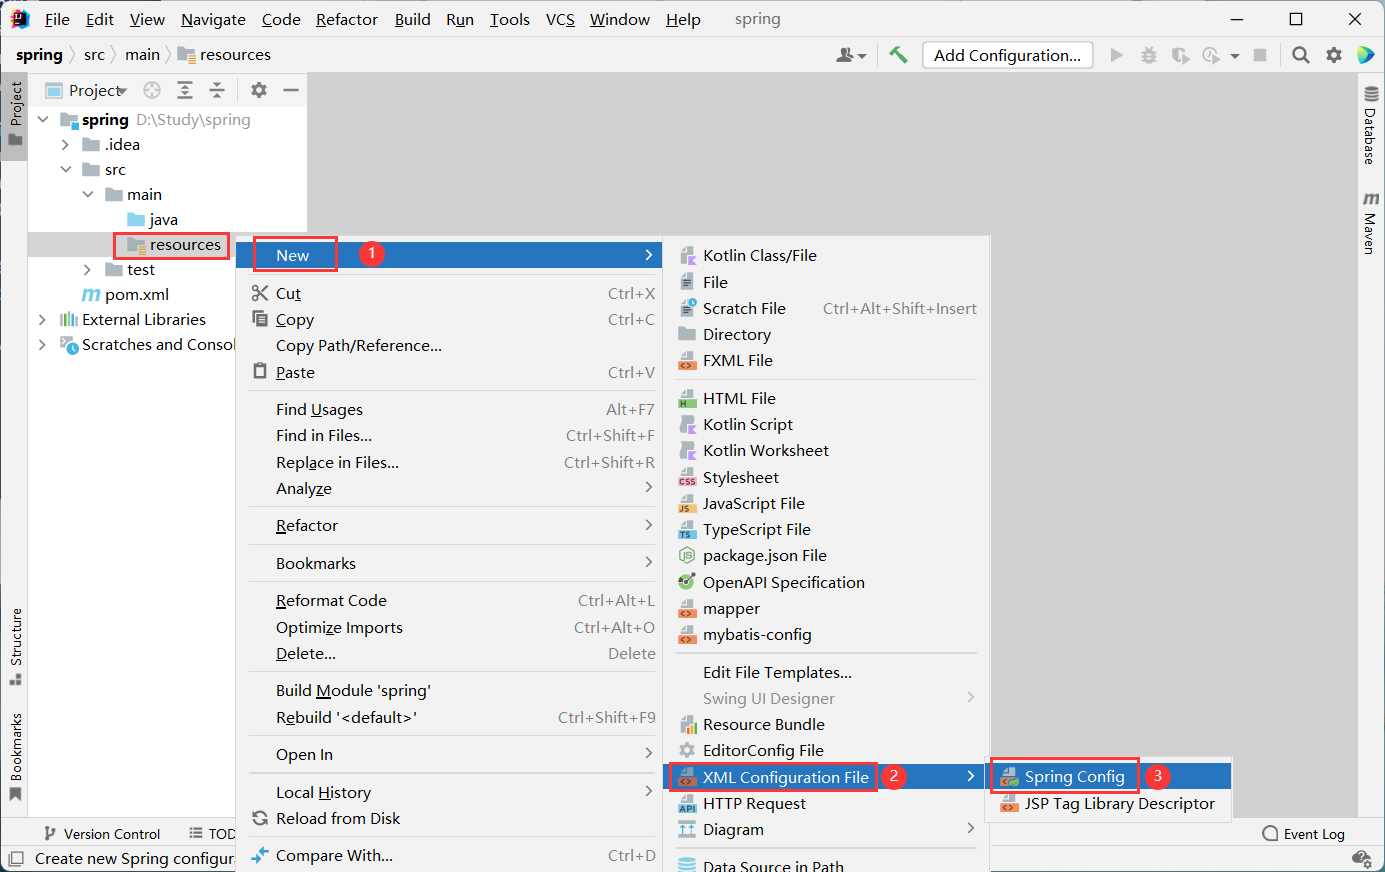Screen dimensions: 1385x872
Task: Click Select Opened File target icon
Action: (x=152, y=90)
